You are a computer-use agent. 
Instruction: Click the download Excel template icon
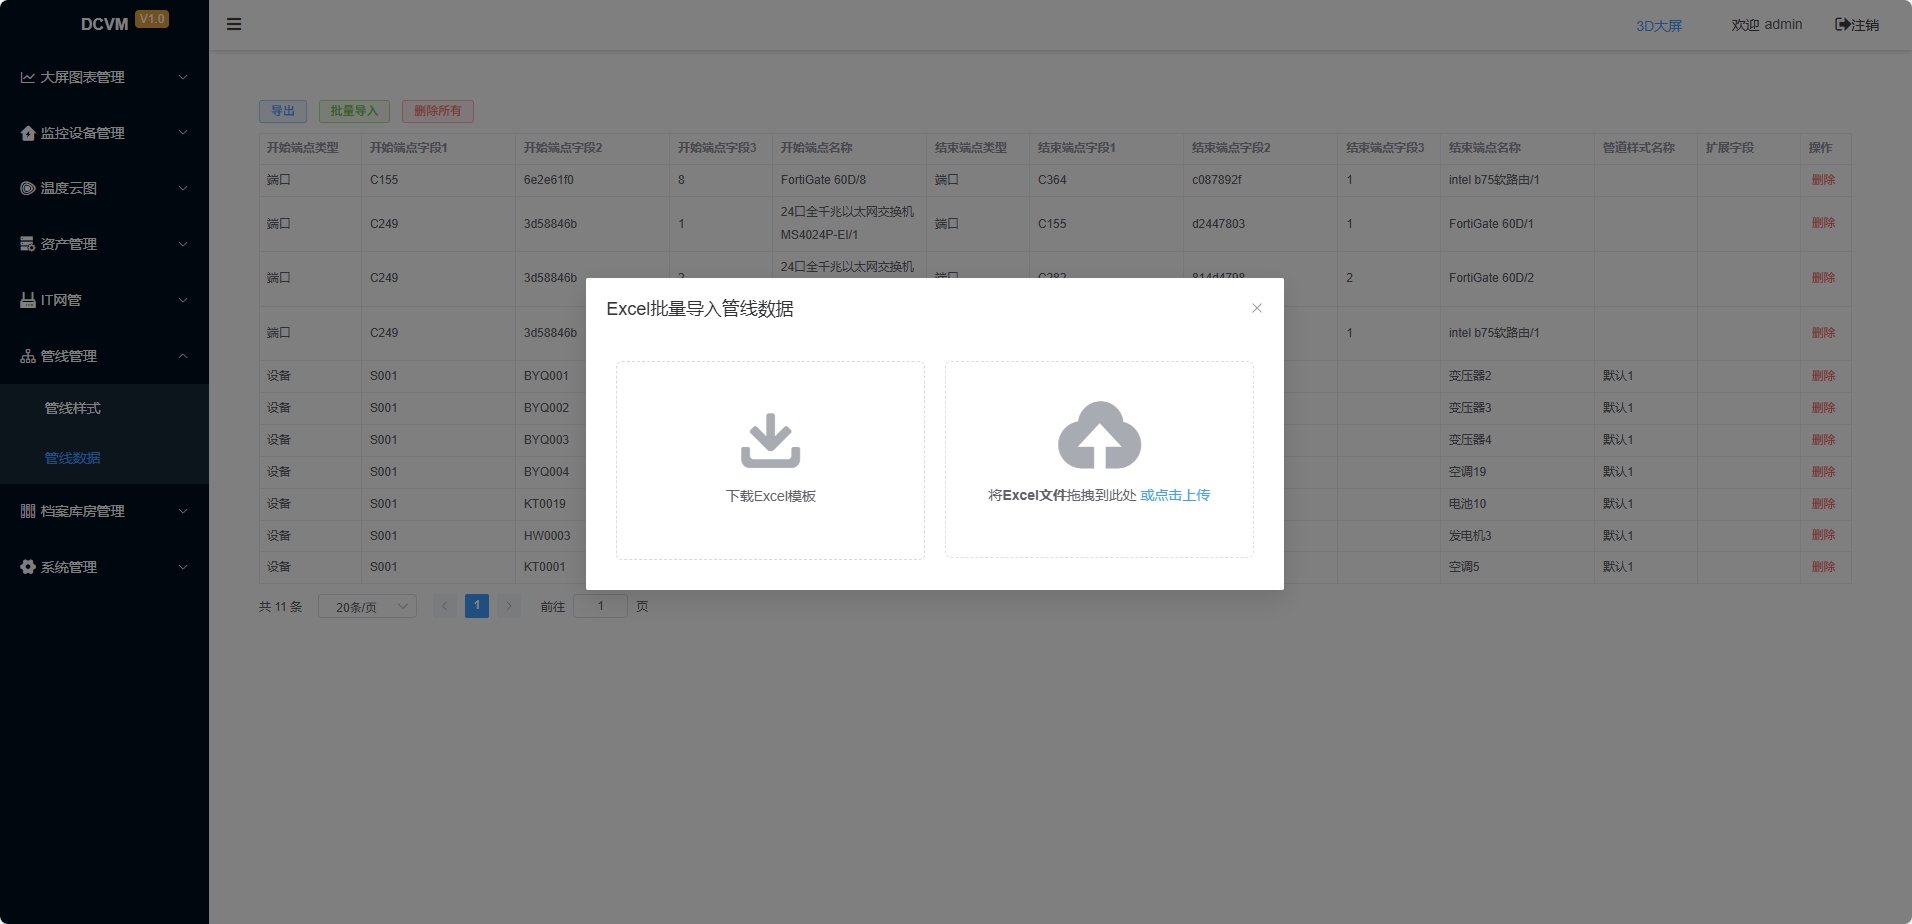[770, 441]
